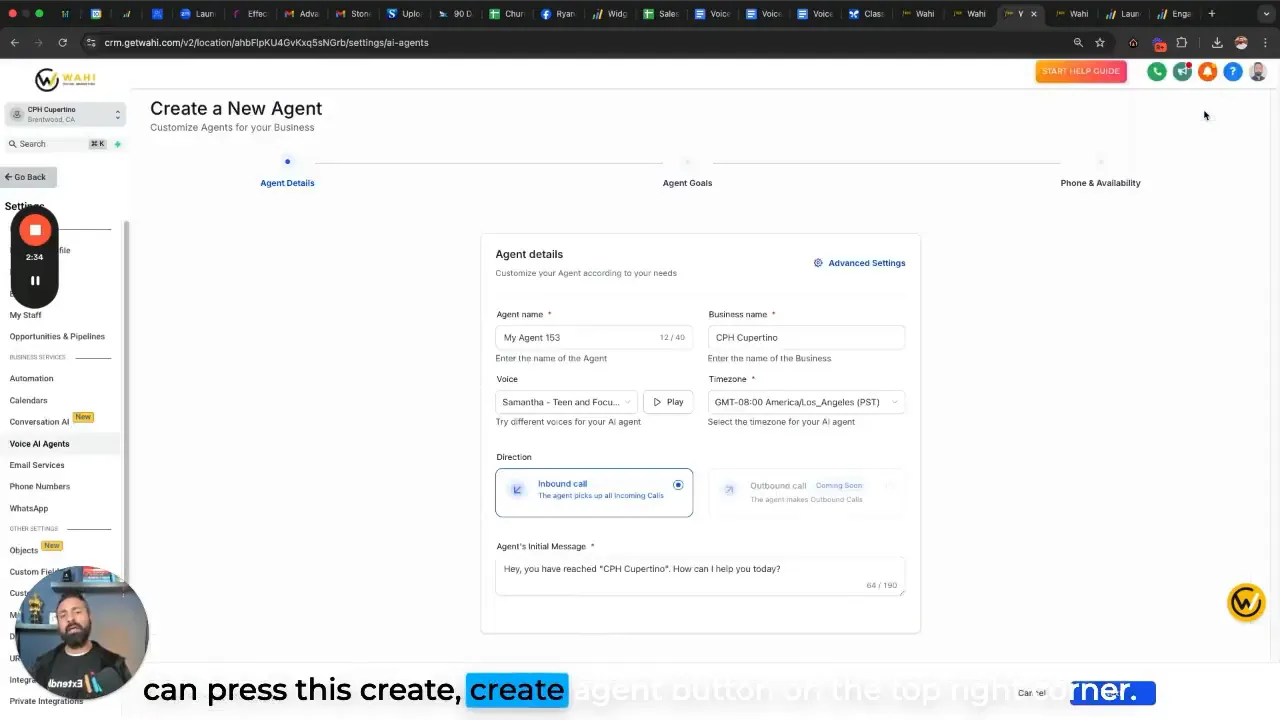Click the zoom magnifier icon in address bar

[1078, 43]
